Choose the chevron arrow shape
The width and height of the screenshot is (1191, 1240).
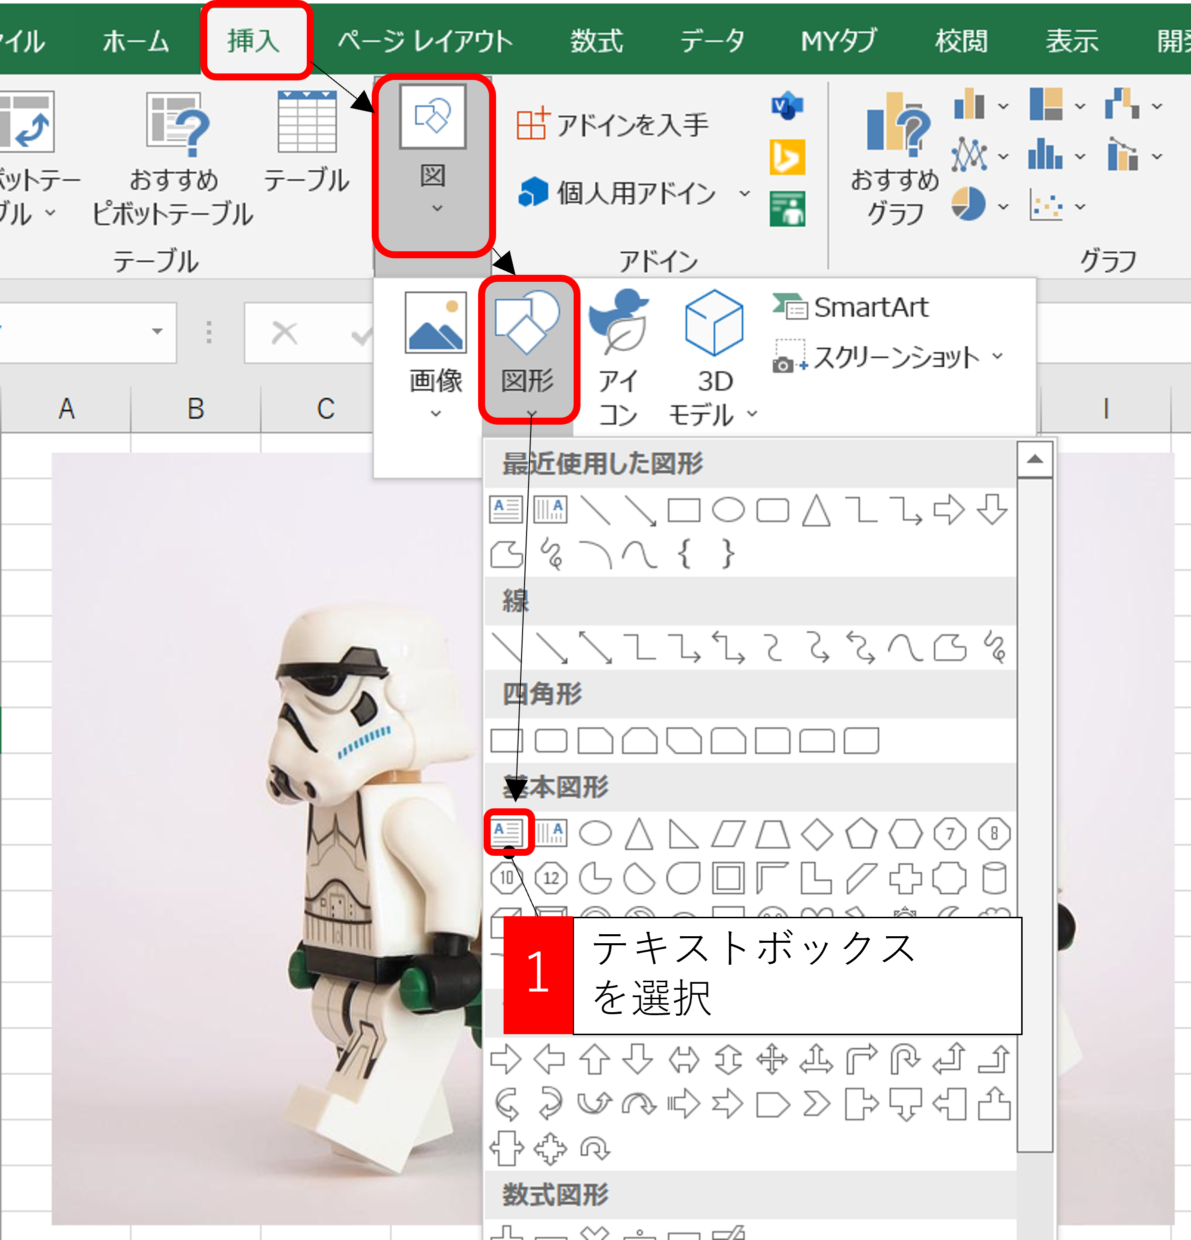click(817, 1104)
